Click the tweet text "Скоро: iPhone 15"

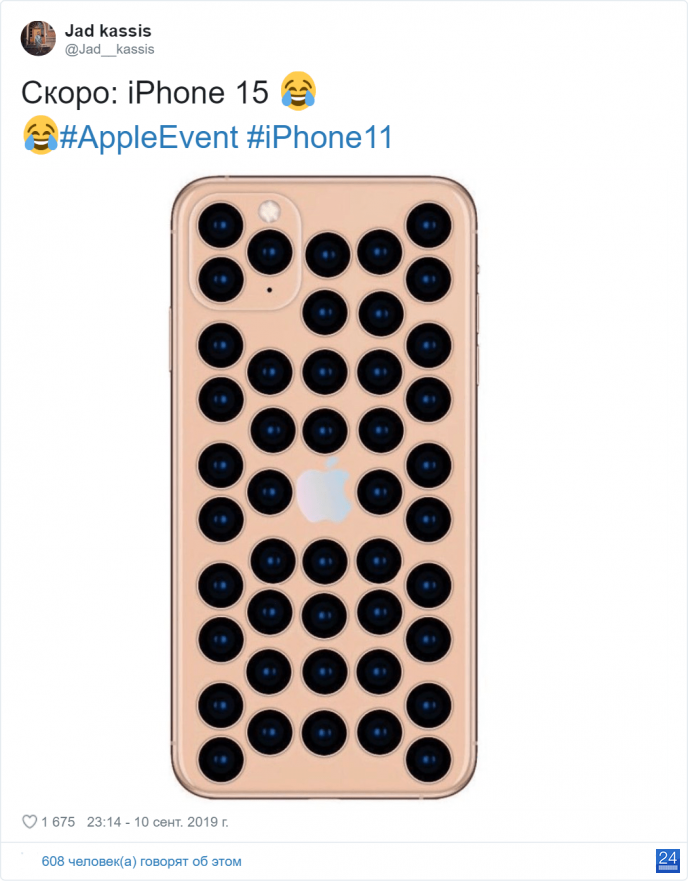(145, 92)
